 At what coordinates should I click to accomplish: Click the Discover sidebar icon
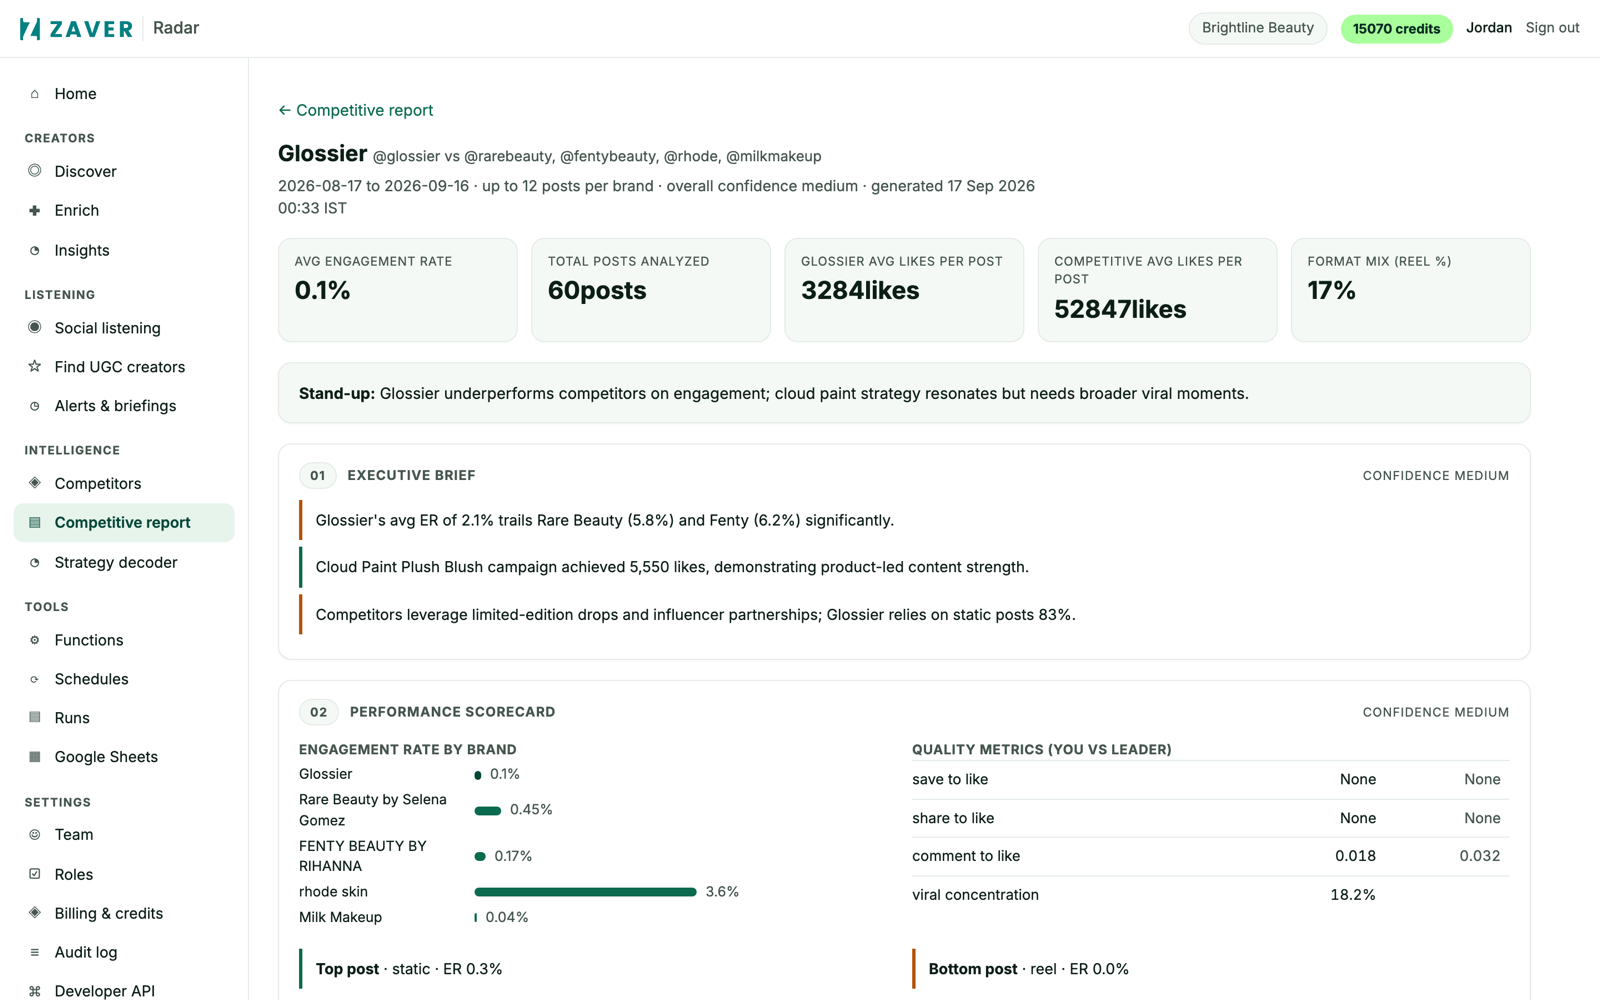coord(35,171)
